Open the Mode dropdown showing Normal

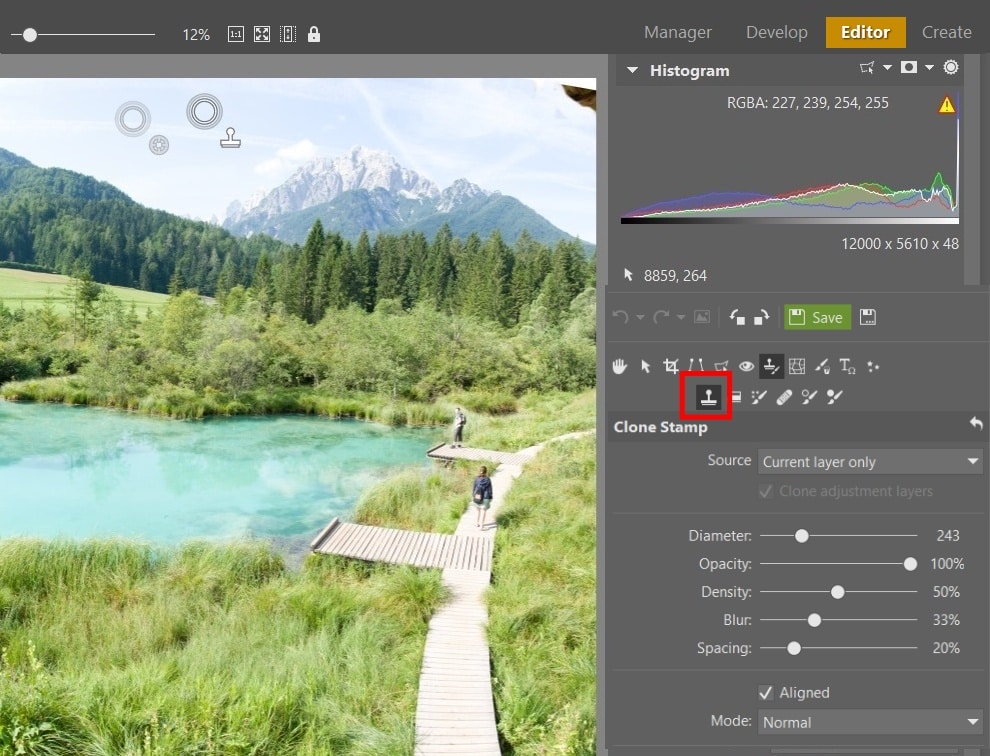click(x=869, y=722)
